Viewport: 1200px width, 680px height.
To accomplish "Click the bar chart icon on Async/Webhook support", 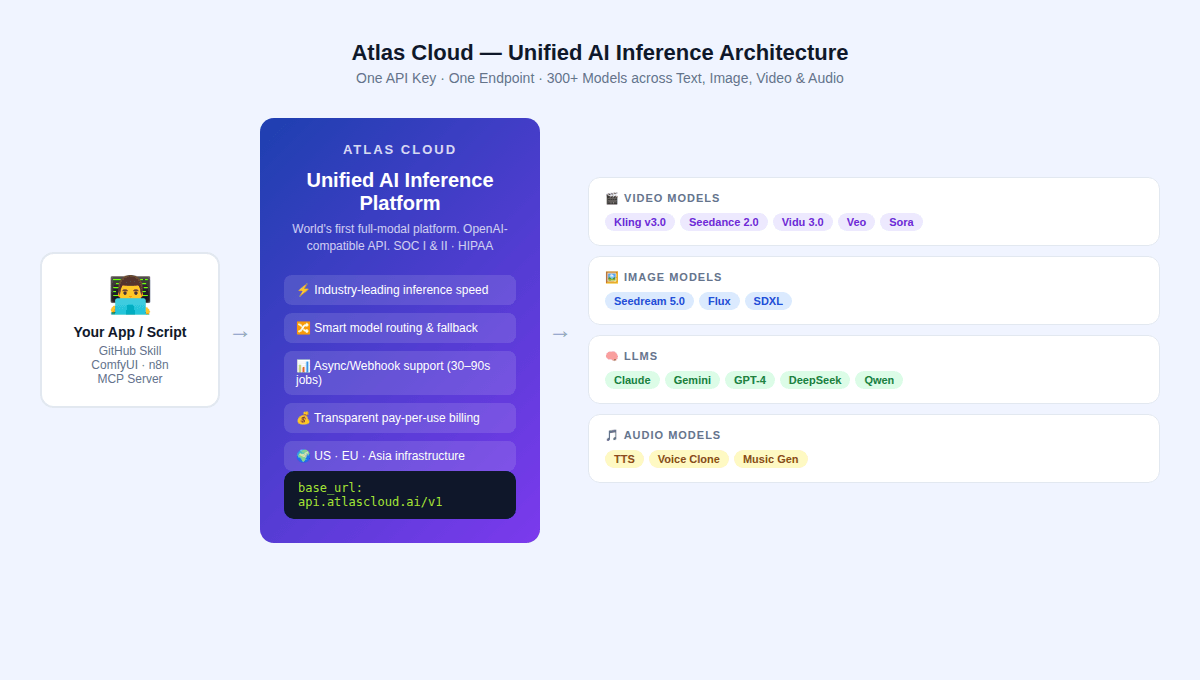I will [x=303, y=365].
